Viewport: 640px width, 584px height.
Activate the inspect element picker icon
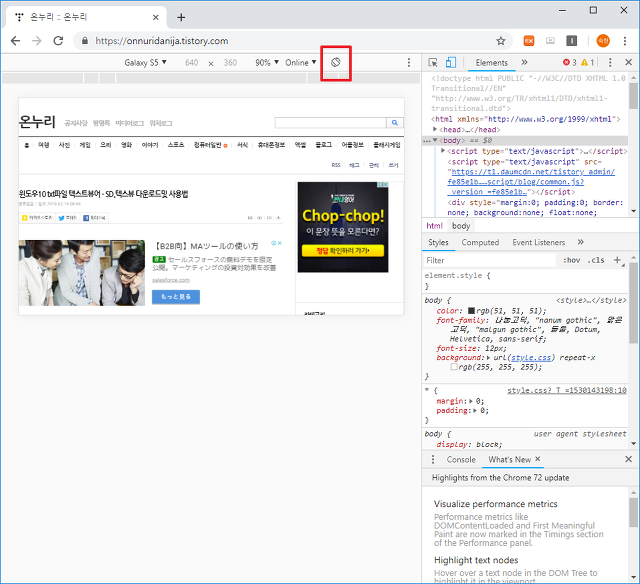click(x=433, y=62)
